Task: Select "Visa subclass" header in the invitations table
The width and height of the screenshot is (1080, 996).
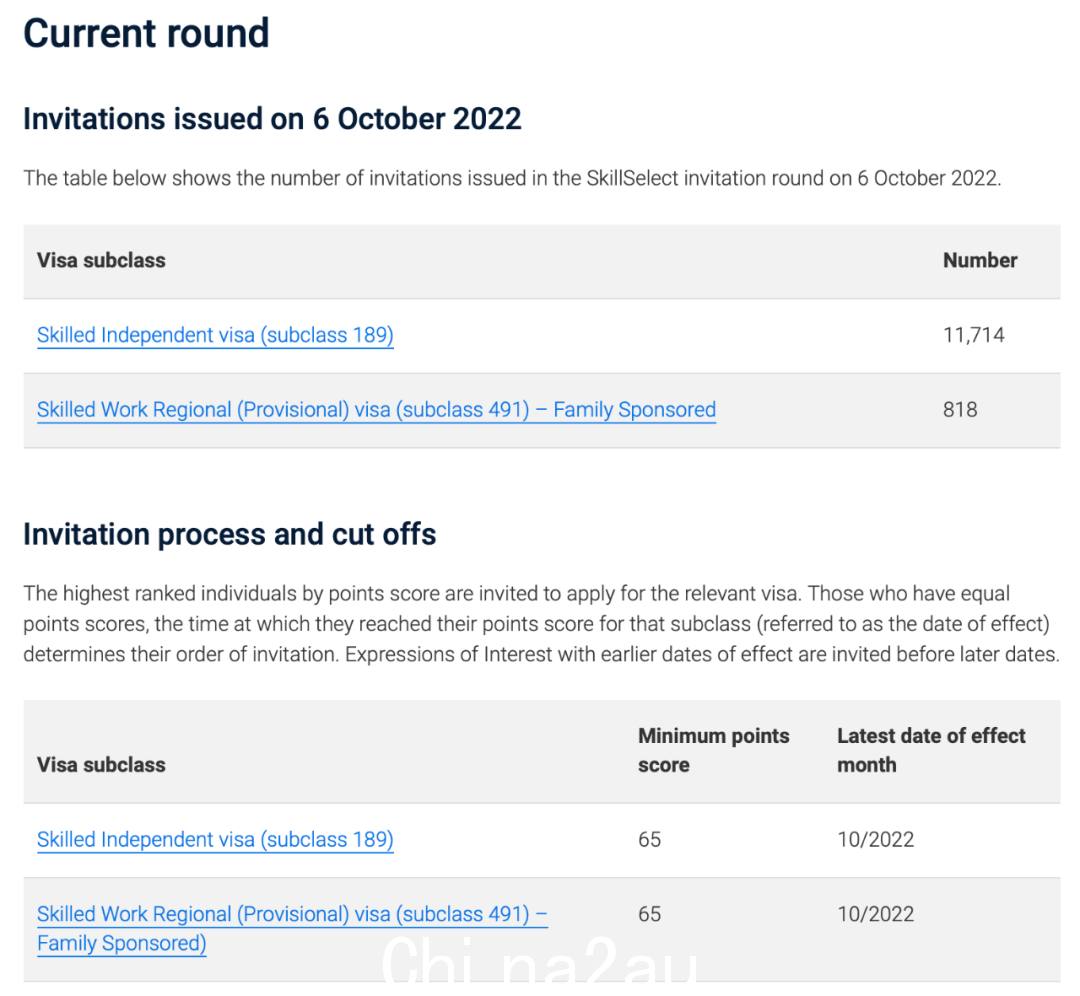Action: point(101,260)
